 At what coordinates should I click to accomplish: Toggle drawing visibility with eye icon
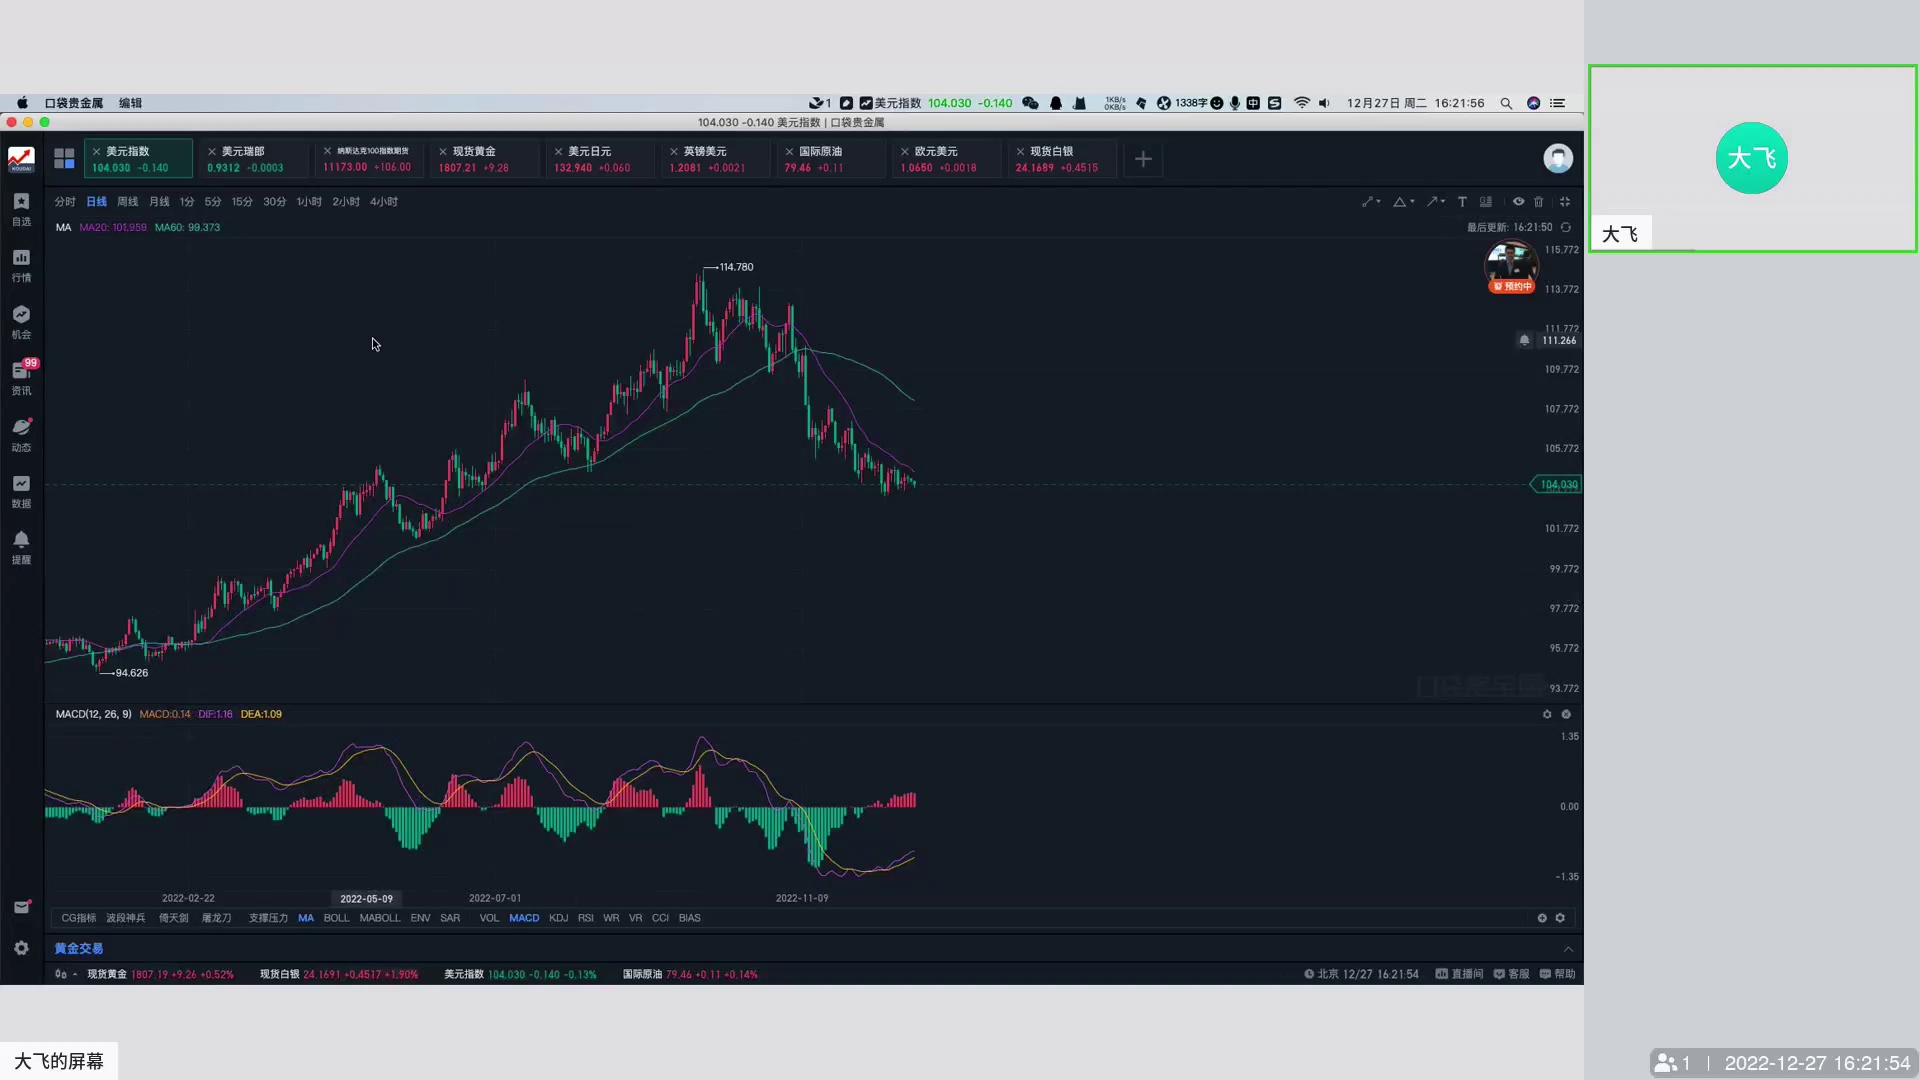click(1518, 202)
